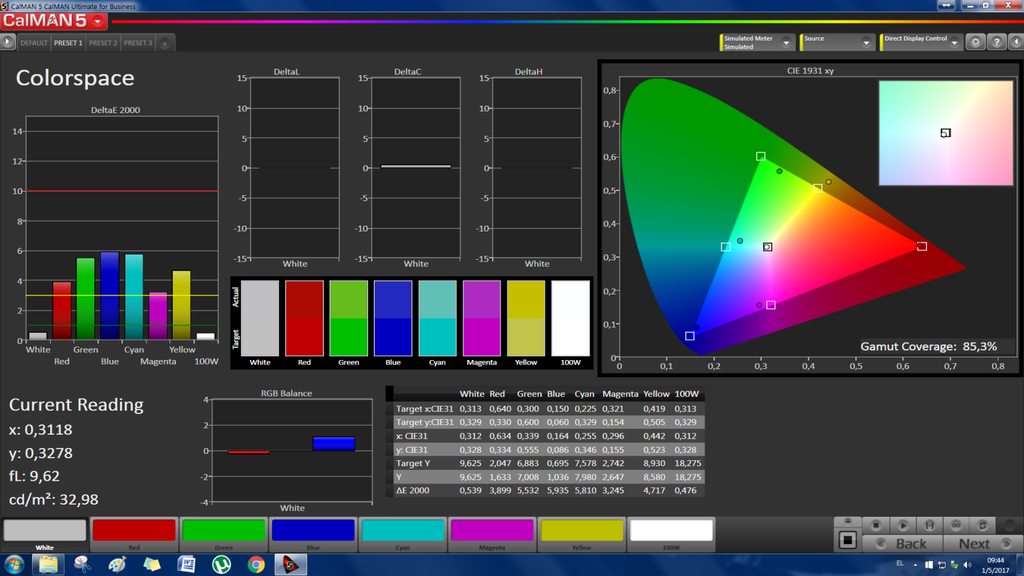Click the Yellow swatch in Actual/Target comparison

coord(526,319)
